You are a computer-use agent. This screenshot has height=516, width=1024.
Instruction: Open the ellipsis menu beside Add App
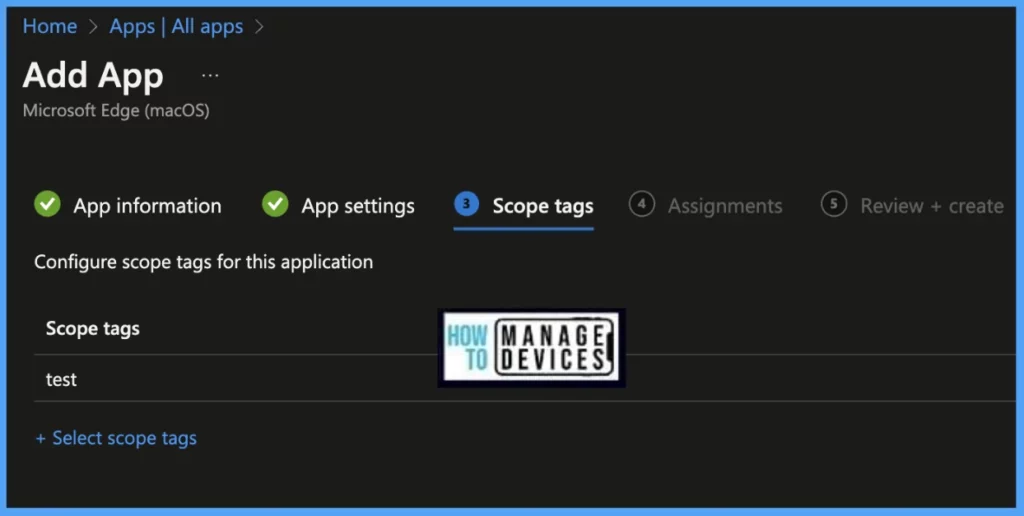(x=210, y=76)
